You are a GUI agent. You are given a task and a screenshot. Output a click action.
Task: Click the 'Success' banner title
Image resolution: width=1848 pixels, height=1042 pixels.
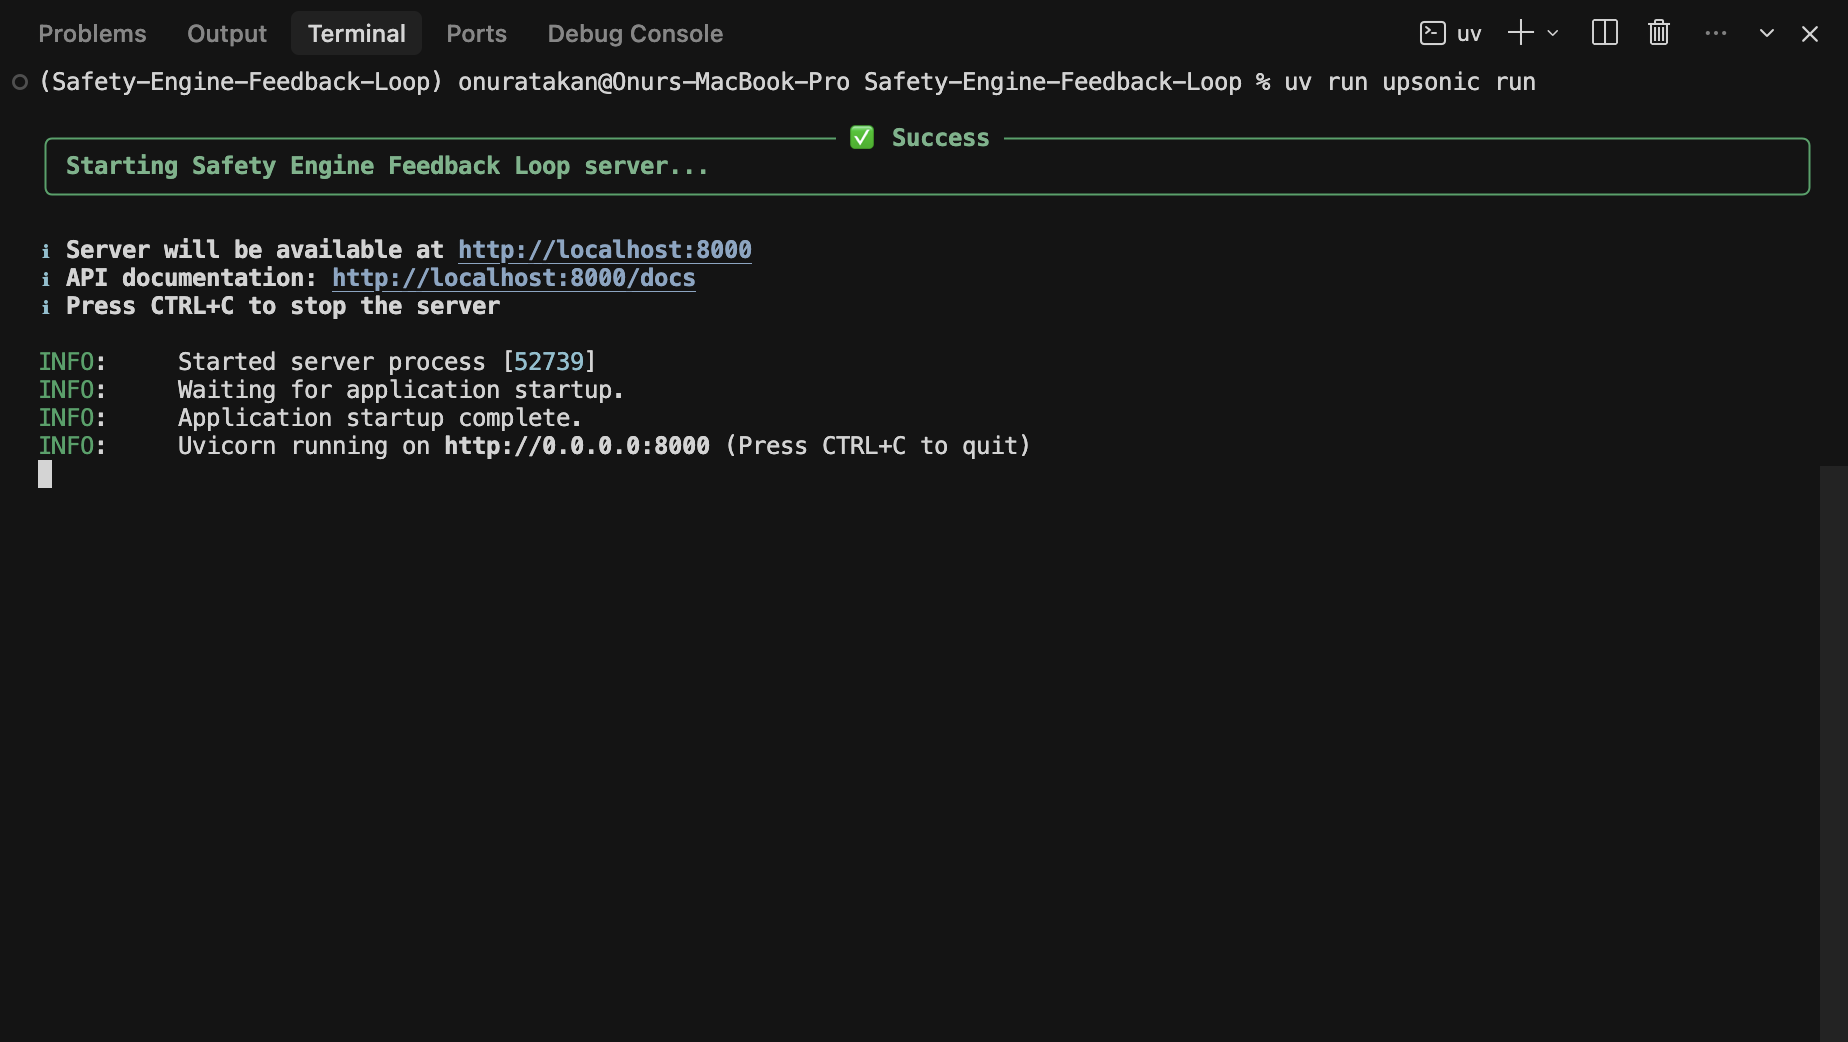940,138
